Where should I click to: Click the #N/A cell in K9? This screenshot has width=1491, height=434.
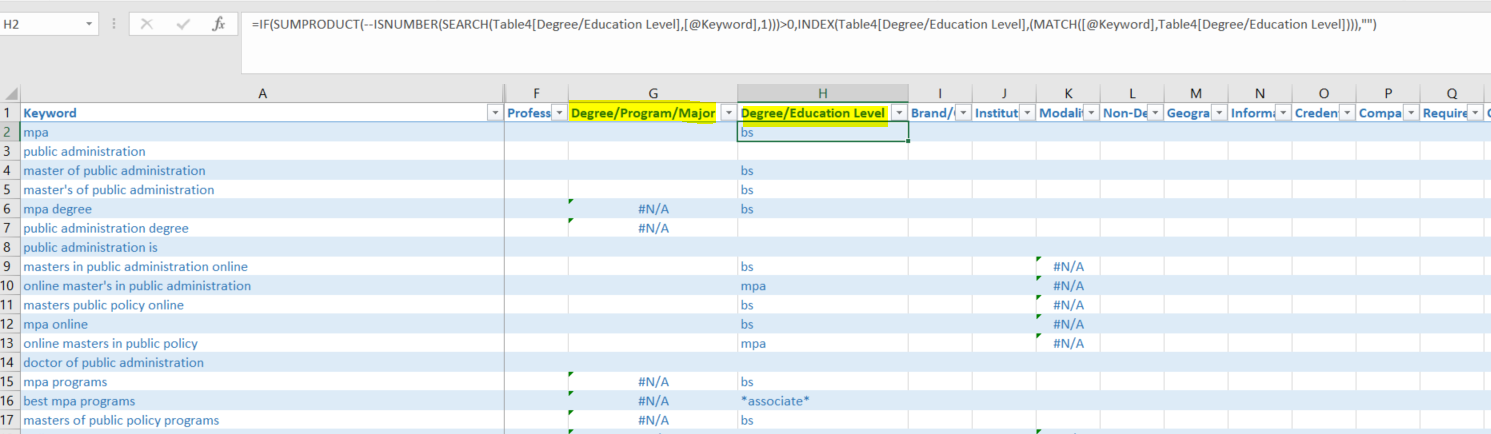[1068, 267]
